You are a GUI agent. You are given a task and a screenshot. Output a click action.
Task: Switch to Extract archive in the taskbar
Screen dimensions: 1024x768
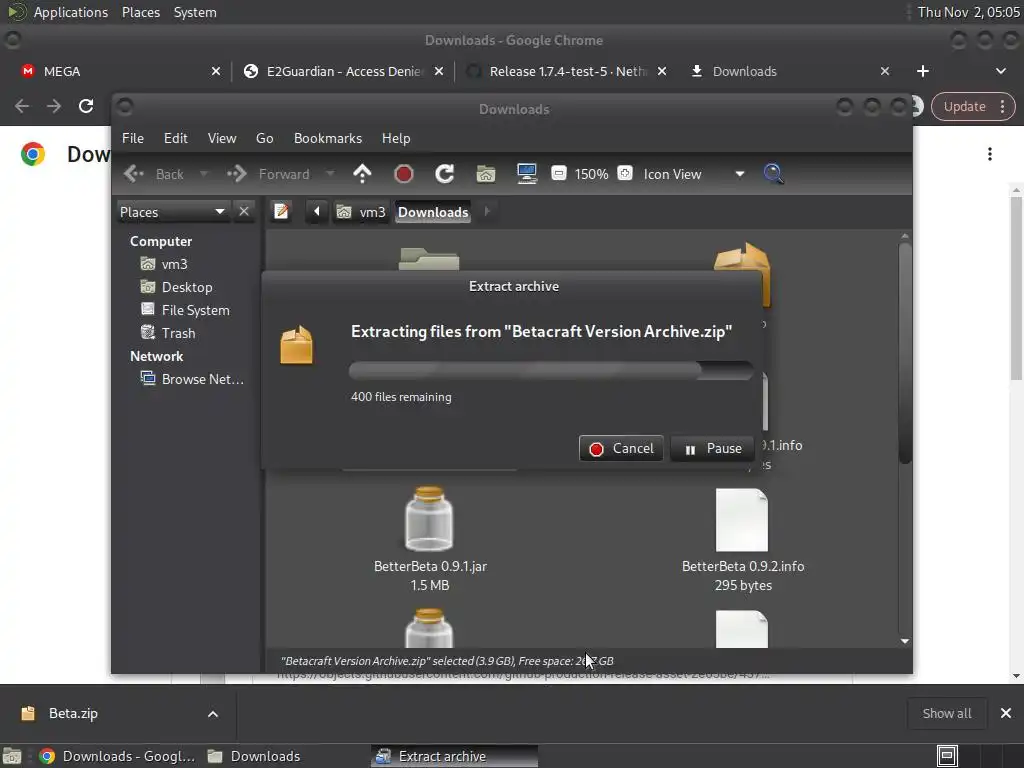tap(455, 756)
